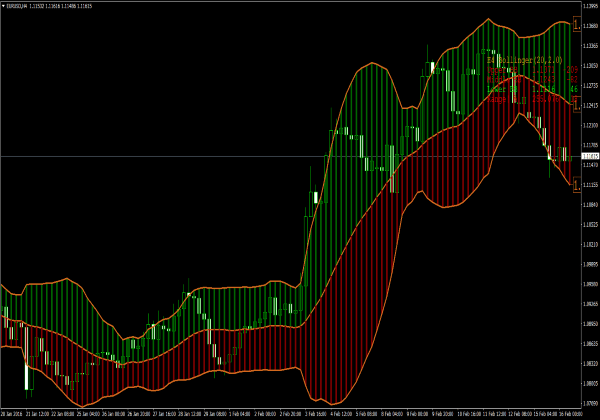Image resolution: width=600 pixels, height=420 pixels.
Task: Click the 3 Feb 16:00 time label
Action: (x=316, y=414)
